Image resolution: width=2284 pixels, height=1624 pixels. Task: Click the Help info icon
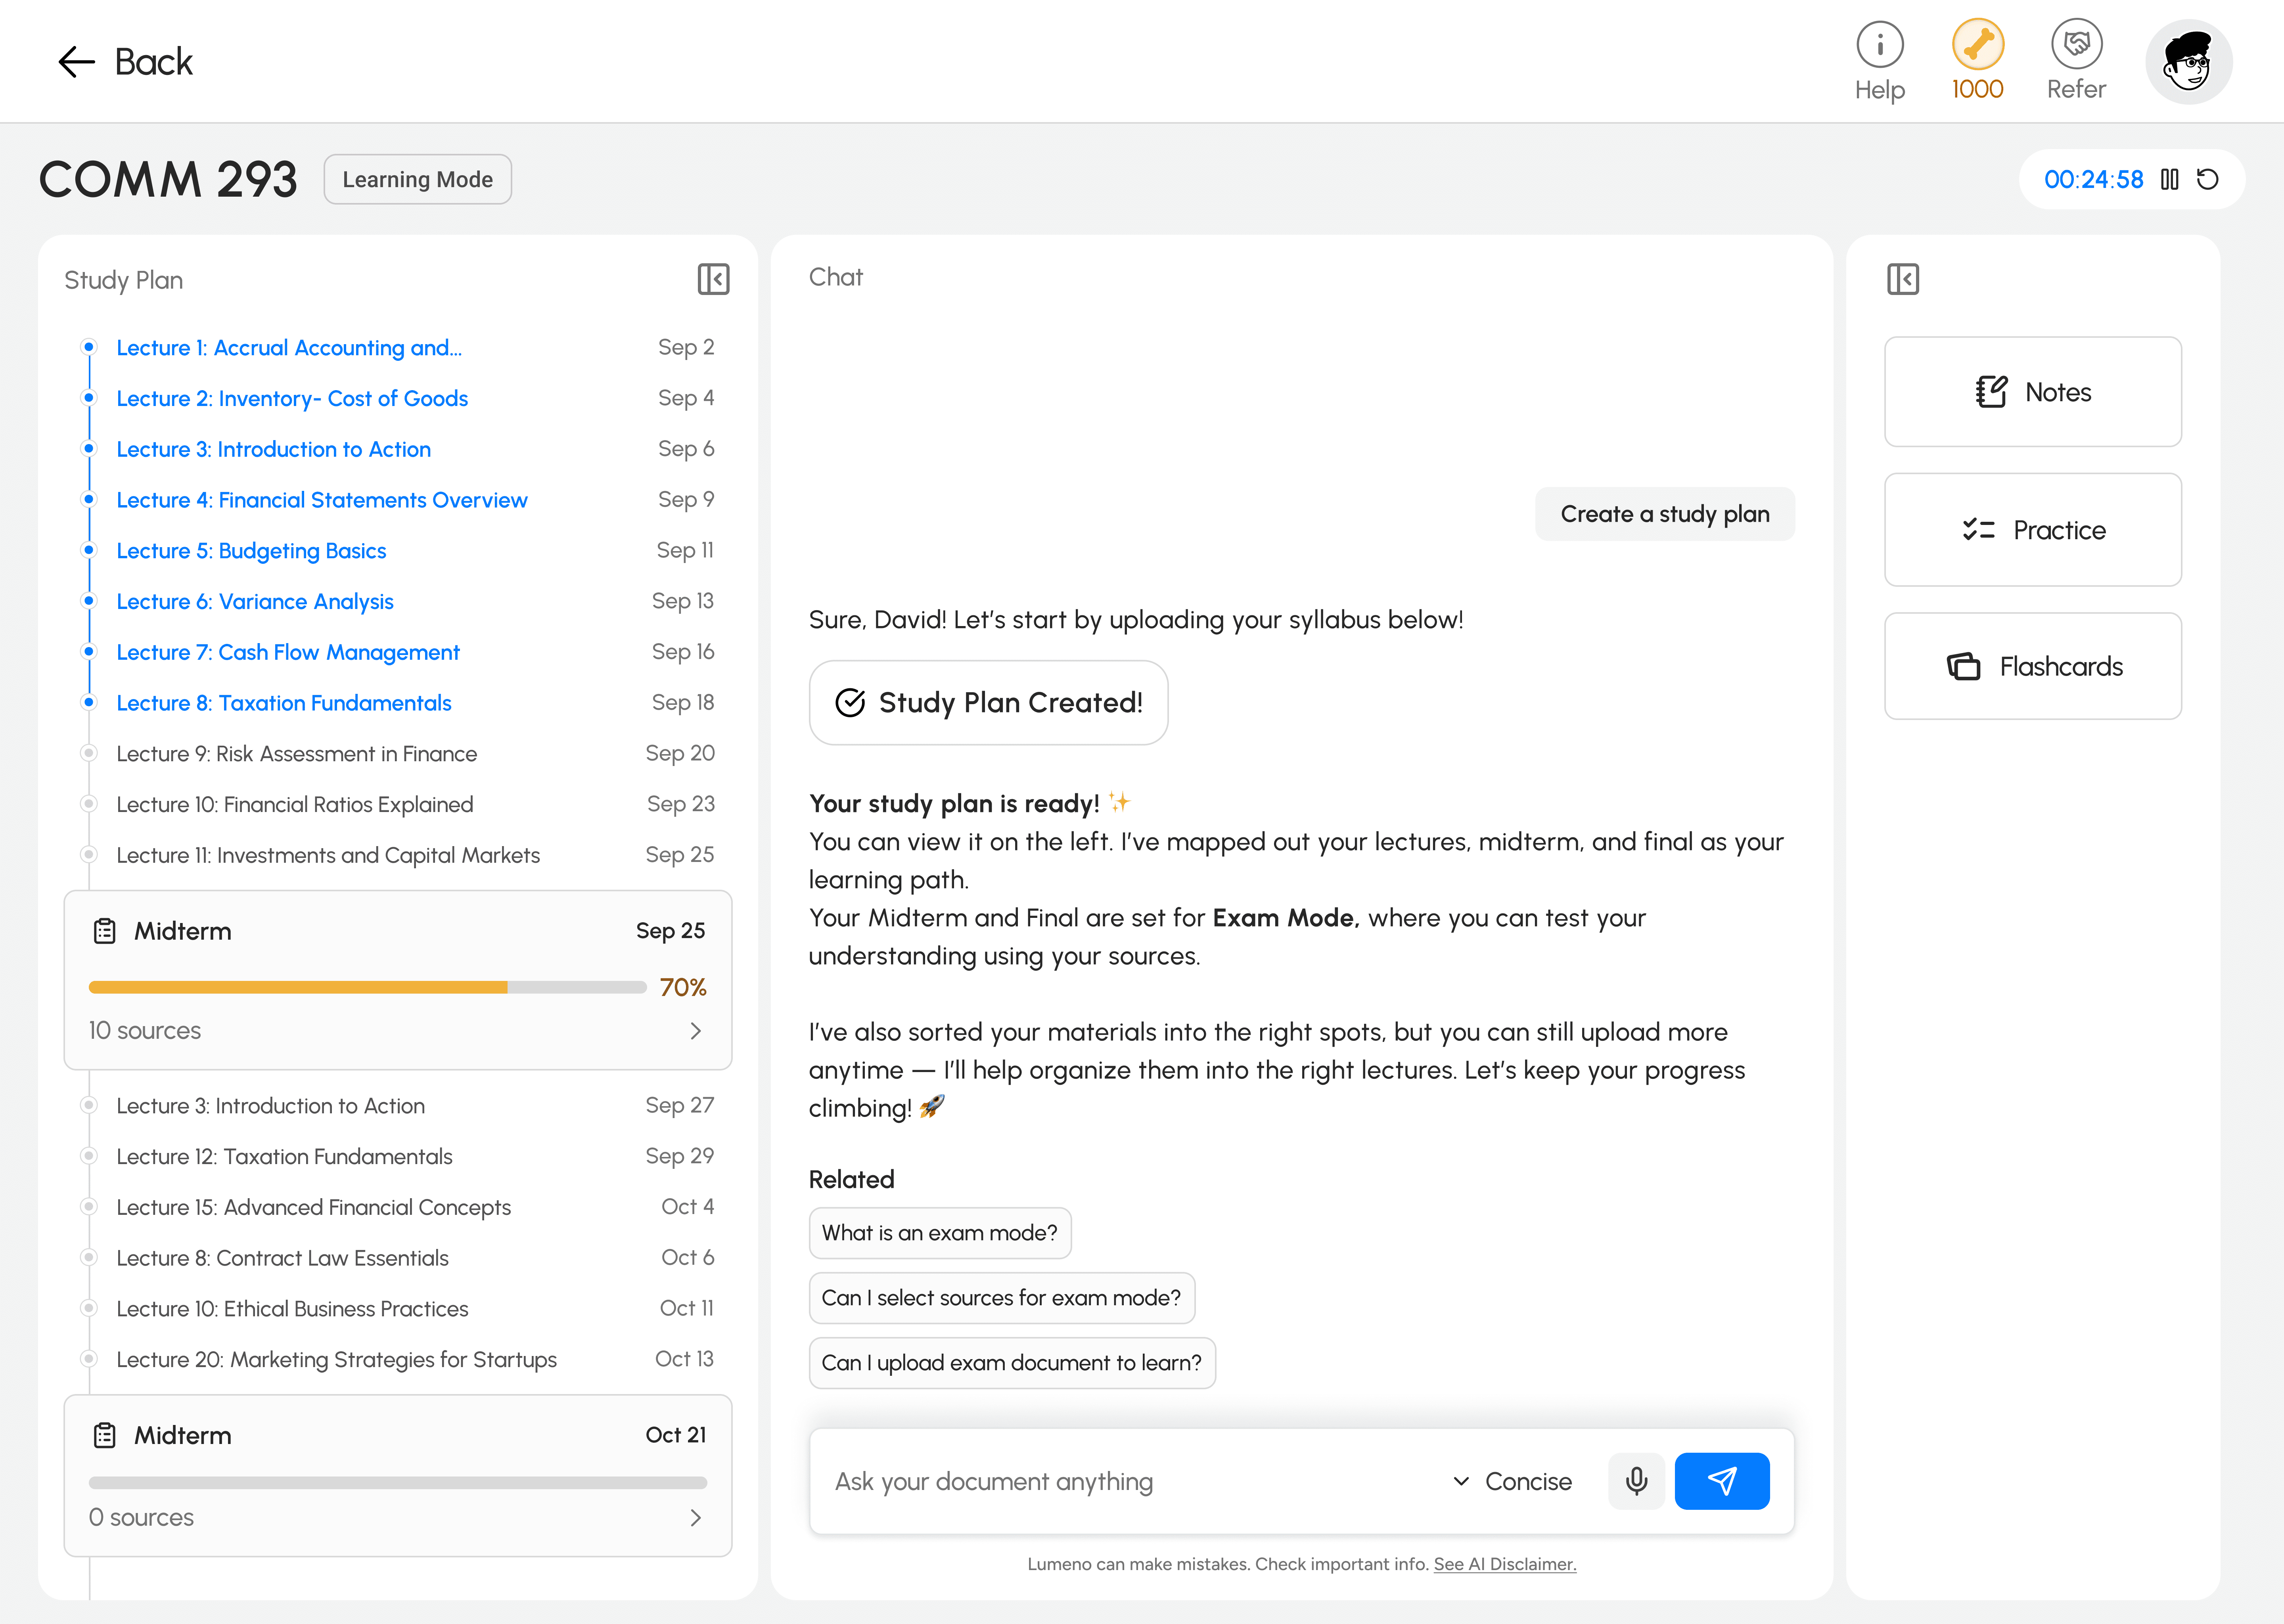[x=1879, y=45]
